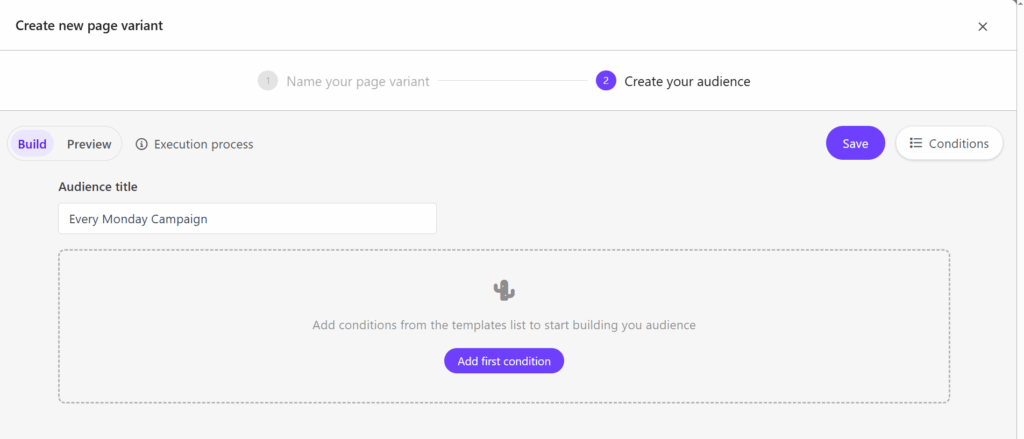Open the Conditions panel via its label

(x=958, y=143)
